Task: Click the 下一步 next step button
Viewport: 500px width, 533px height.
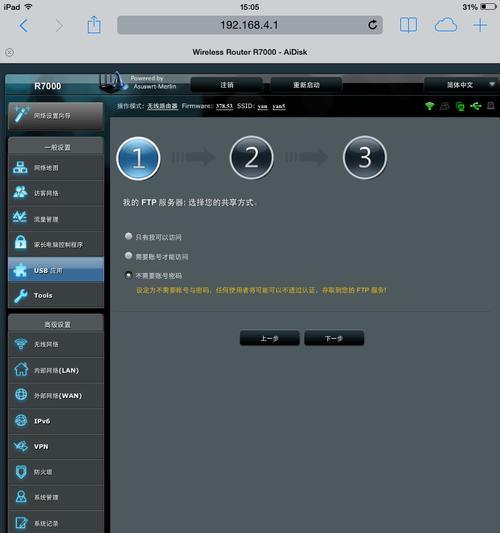Action: click(x=334, y=338)
